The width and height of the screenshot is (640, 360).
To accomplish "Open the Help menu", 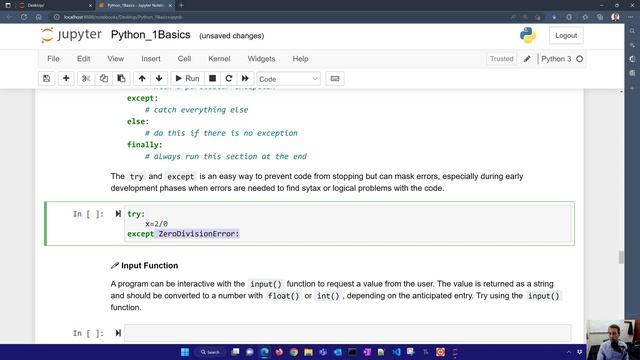I will 300,59.
